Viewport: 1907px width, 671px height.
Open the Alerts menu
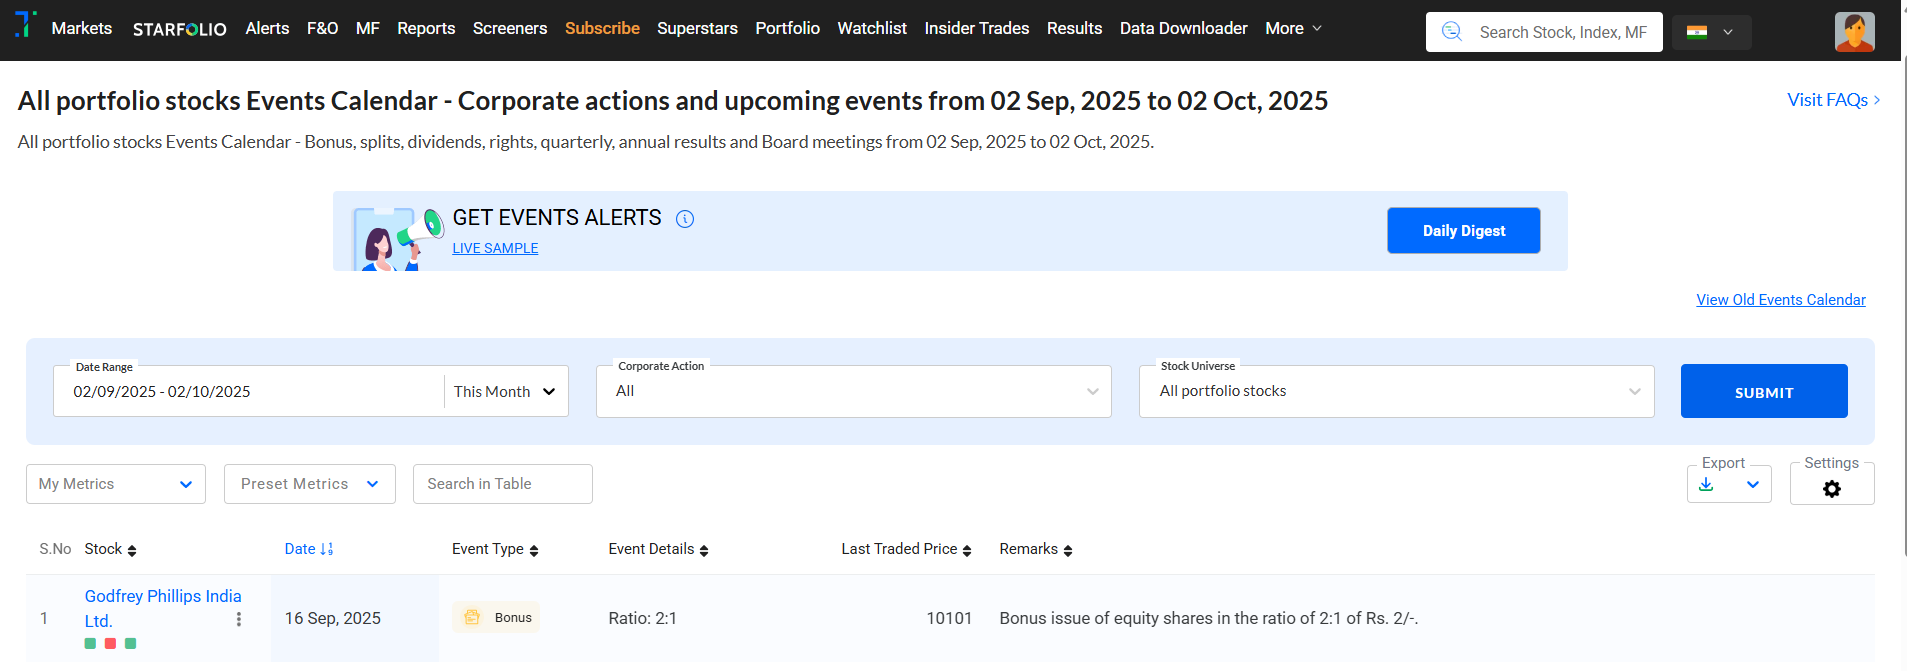click(x=267, y=29)
